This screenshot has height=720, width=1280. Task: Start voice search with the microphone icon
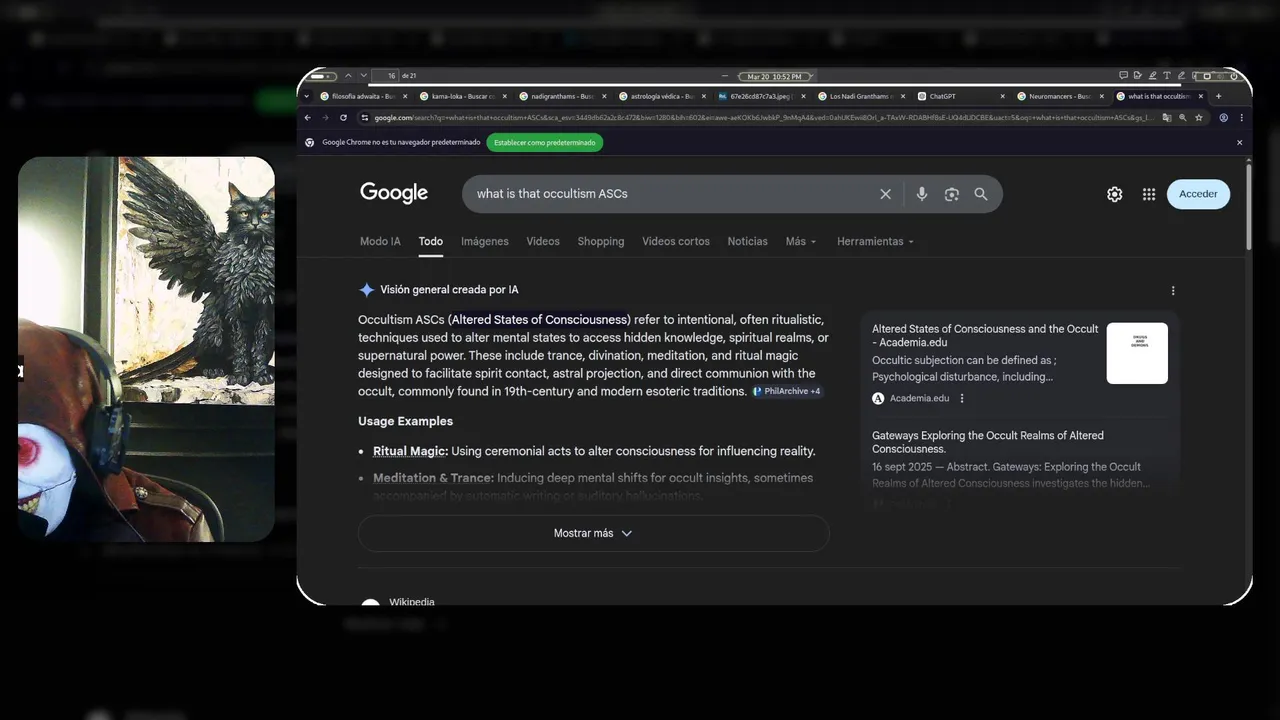pos(922,194)
